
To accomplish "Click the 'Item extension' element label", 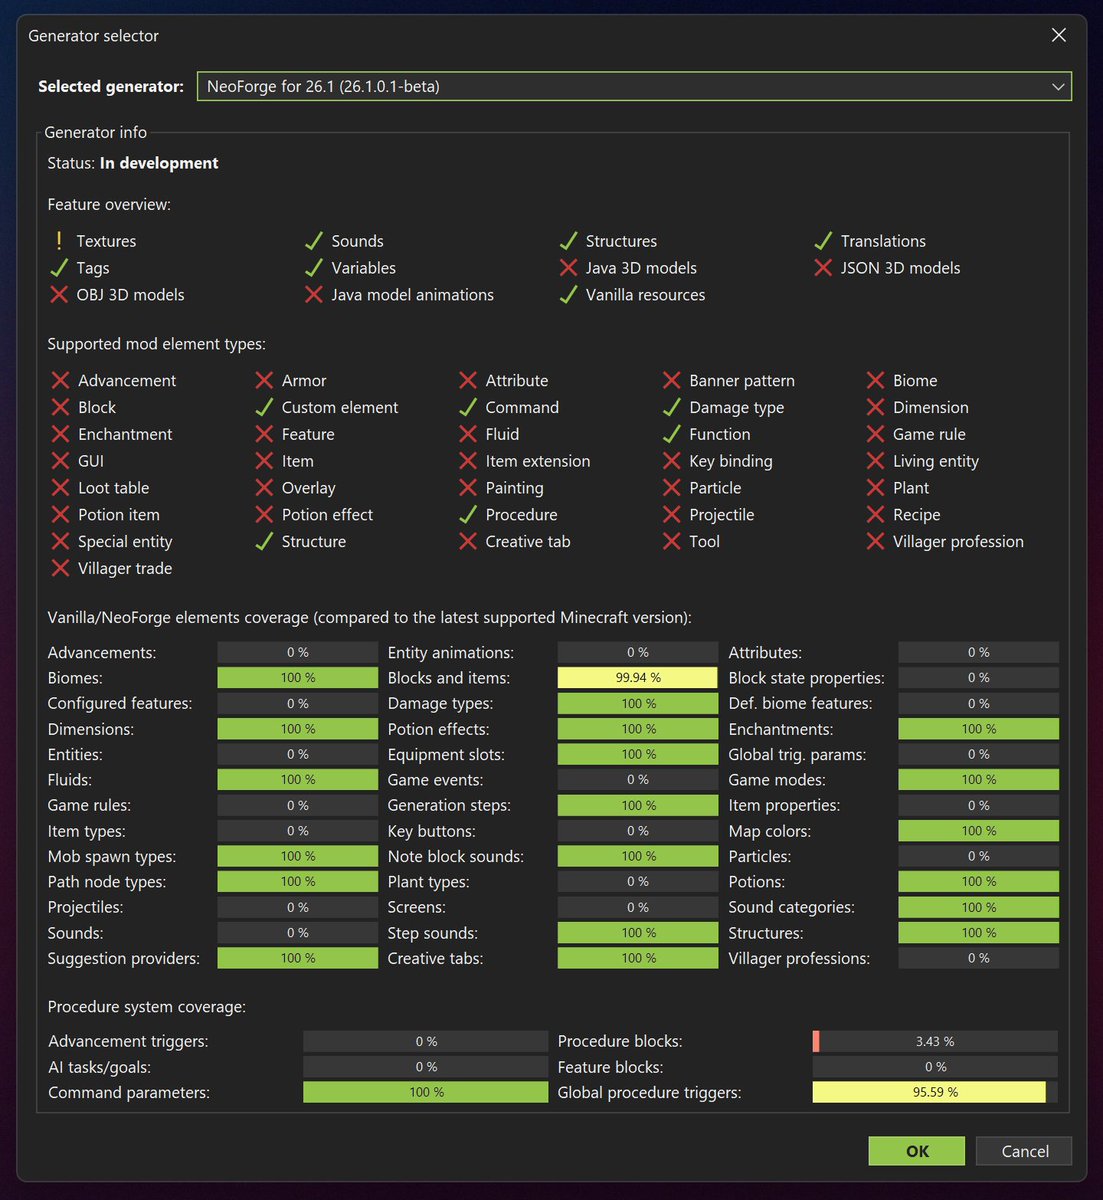I will point(538,461).
